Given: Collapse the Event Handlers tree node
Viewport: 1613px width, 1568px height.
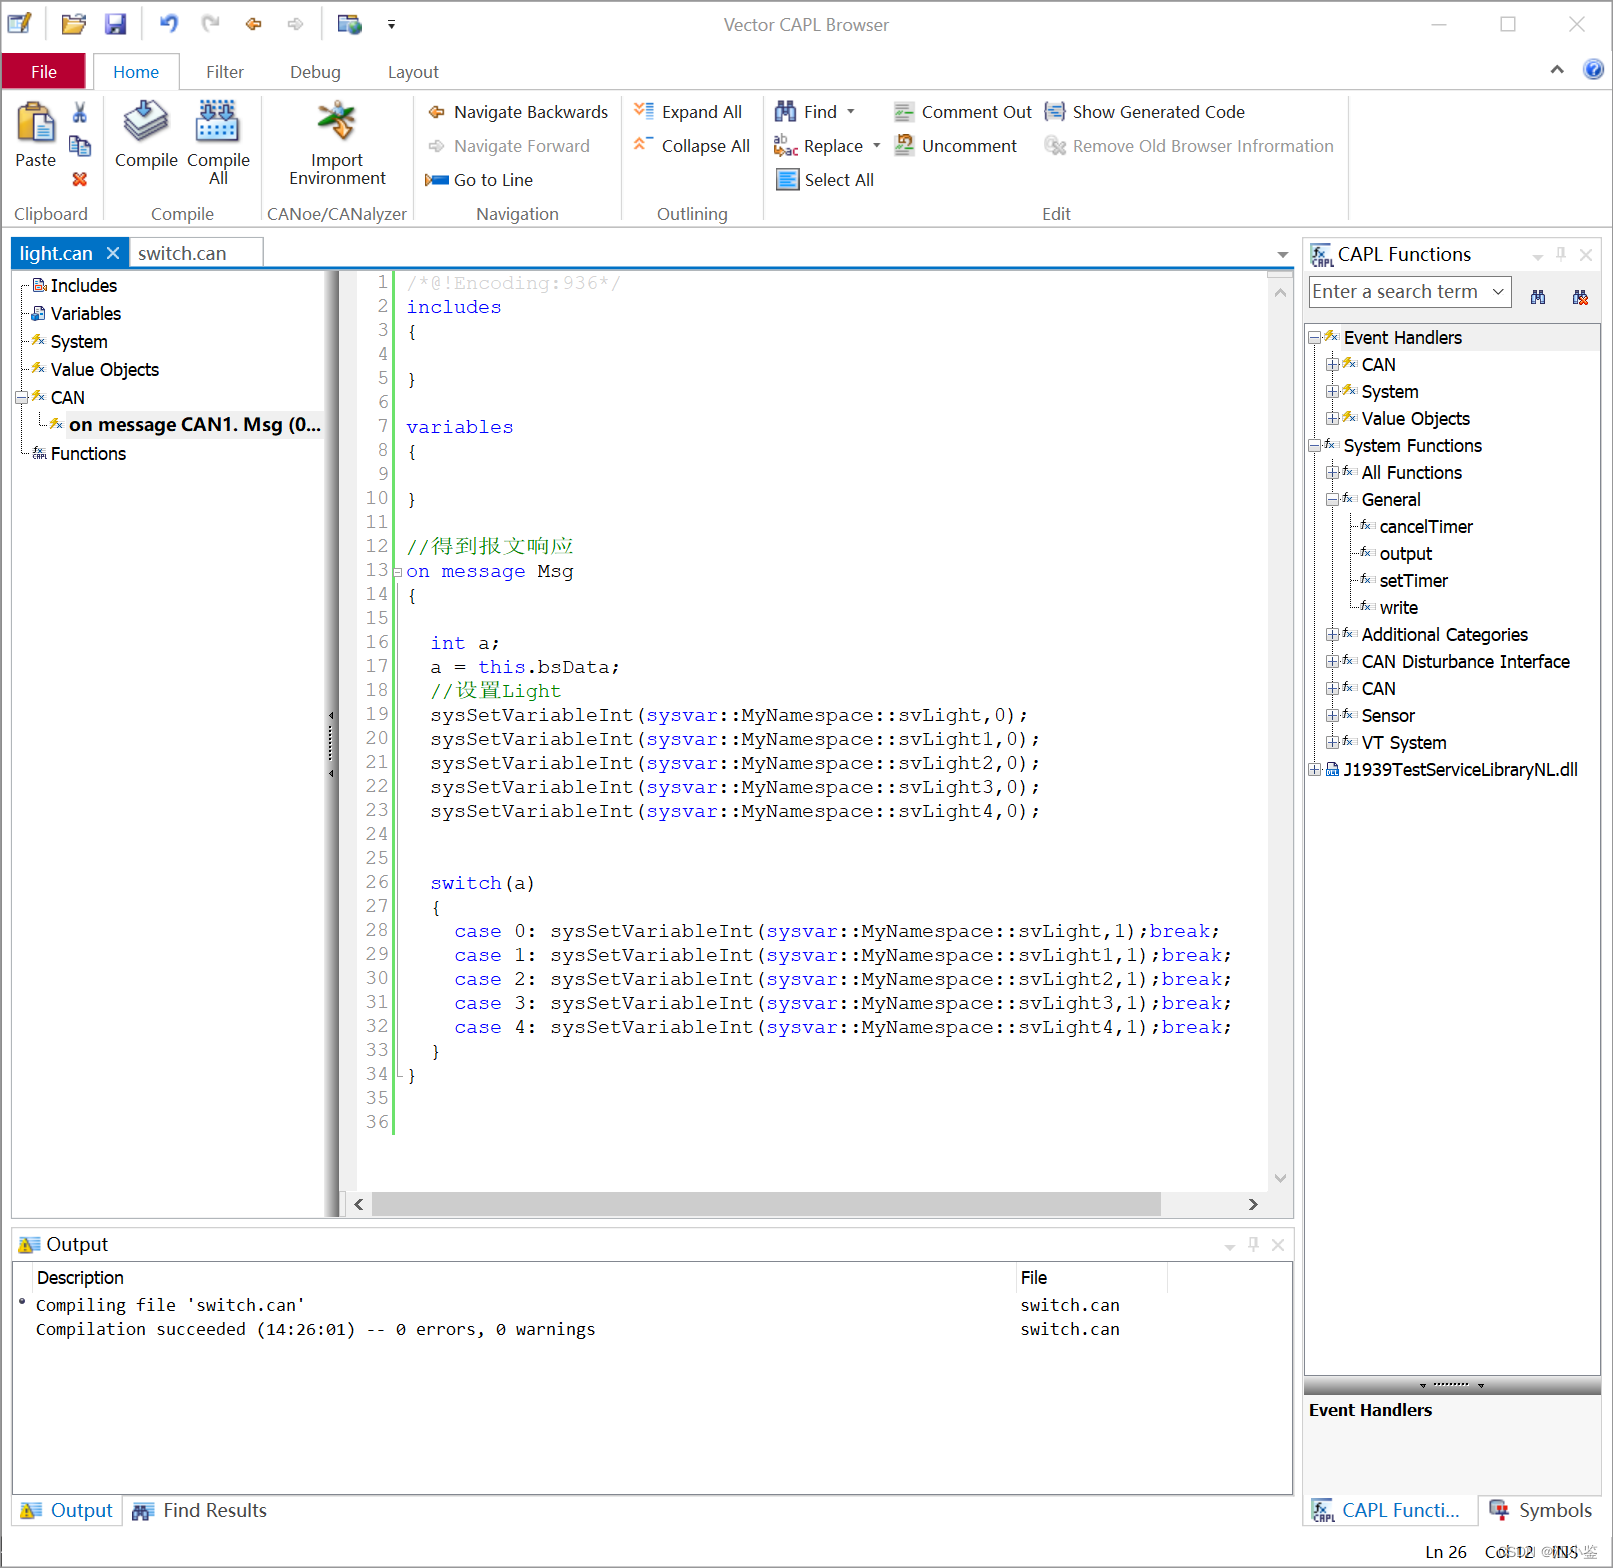Looking at the screenshot, I should pyautogui.click(x=1315, y=338).
